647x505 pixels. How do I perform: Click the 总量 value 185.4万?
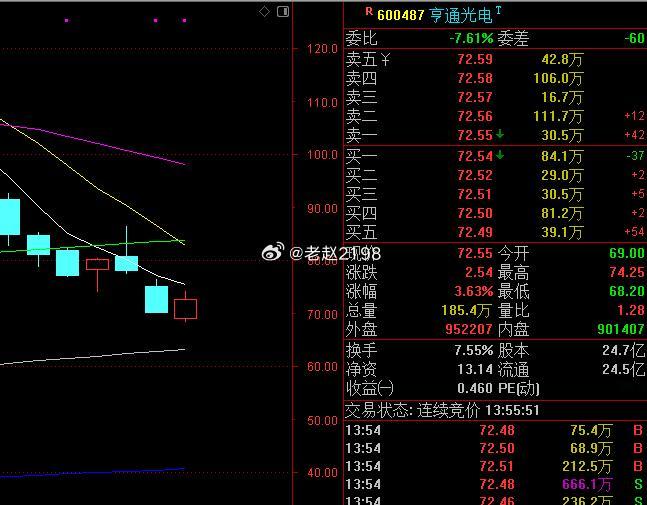tap(466, 310)
